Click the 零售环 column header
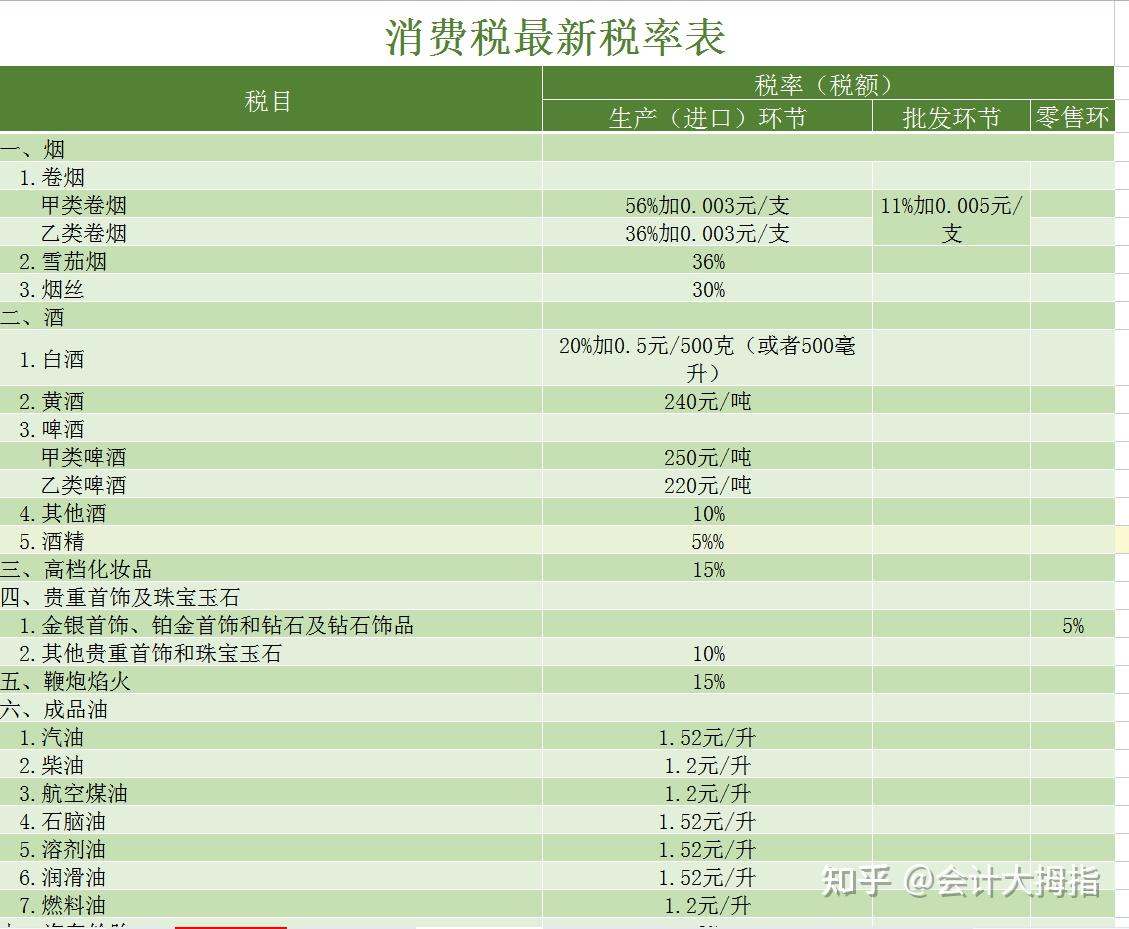 [x=1078, y=117]
